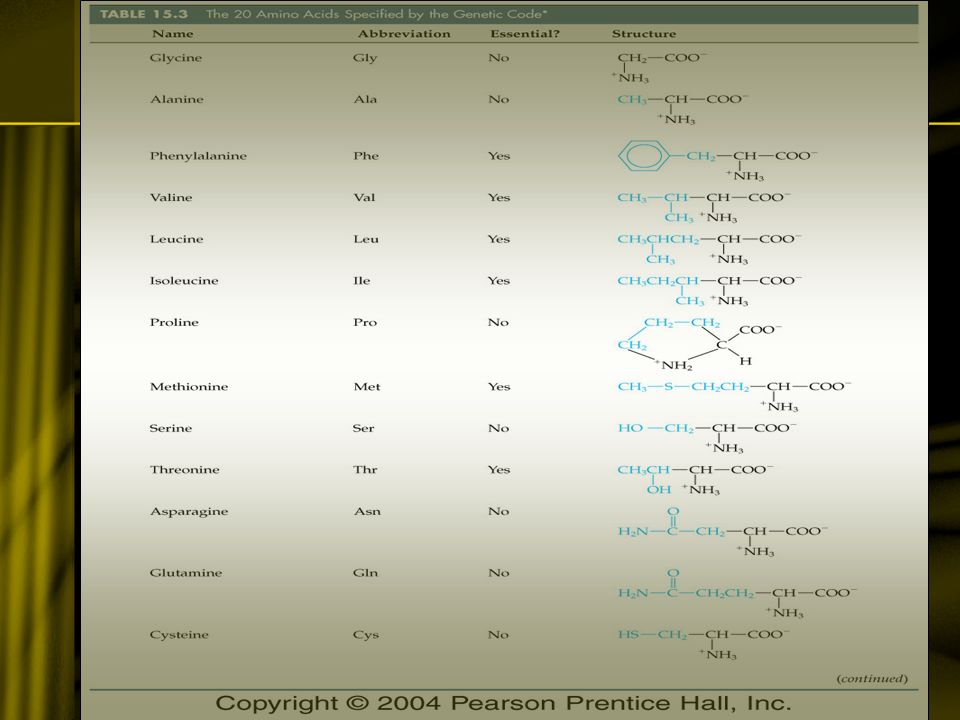960x720 pixels.
Task: Click the name 'Proline'
Action: 174,322
